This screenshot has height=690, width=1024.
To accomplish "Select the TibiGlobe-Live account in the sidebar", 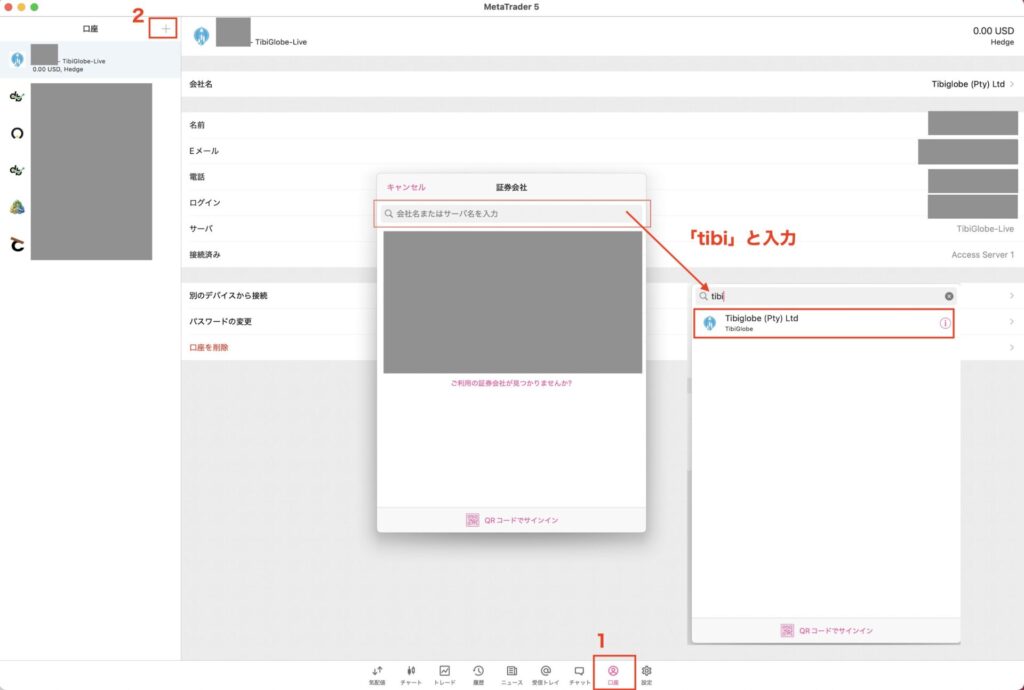I will (x=90, y=60).
